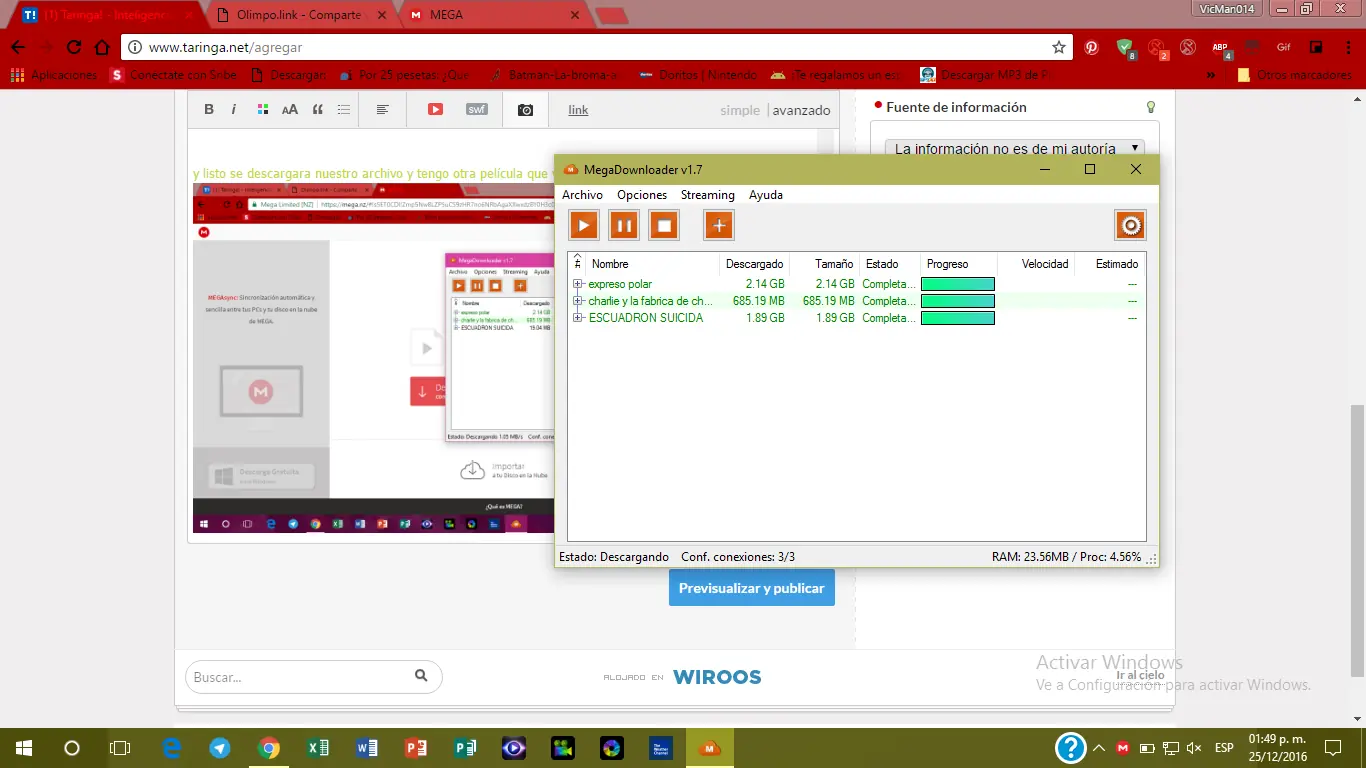The height and width of the screenshot is (768, 1366).
Task: Open the Aplicaciones bookmarks shortcut
Action: tap(53, 75)
